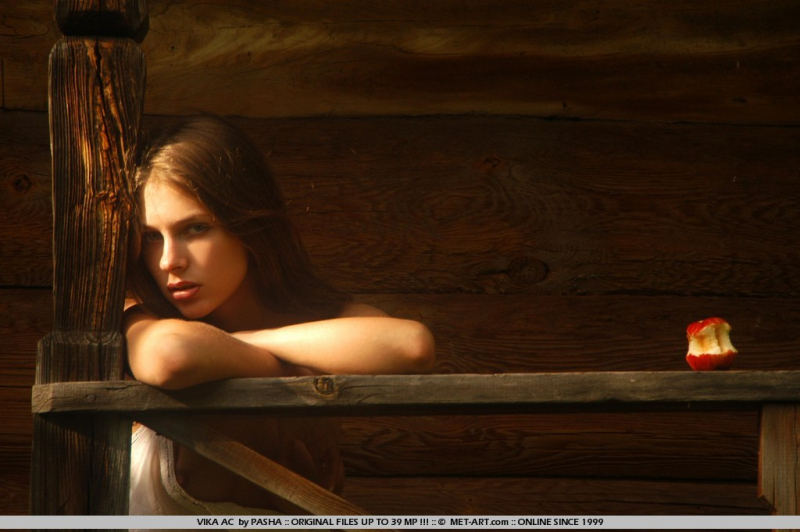This screenshot has width=800, height=532.
Task: Click the dark knot on left wall log
Action: [x=21, y=183]
